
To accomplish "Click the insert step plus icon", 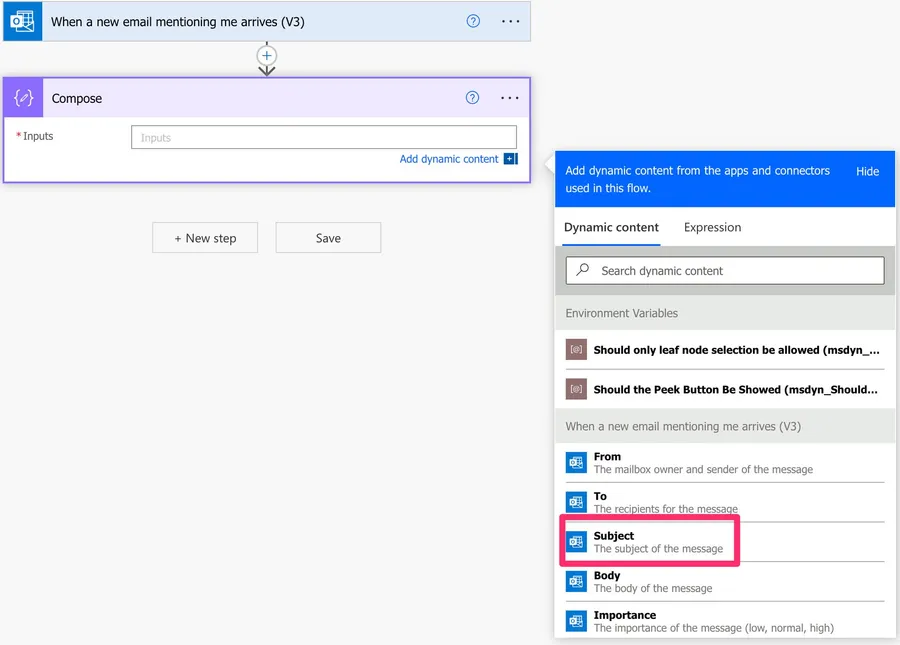I will [267, 55].
